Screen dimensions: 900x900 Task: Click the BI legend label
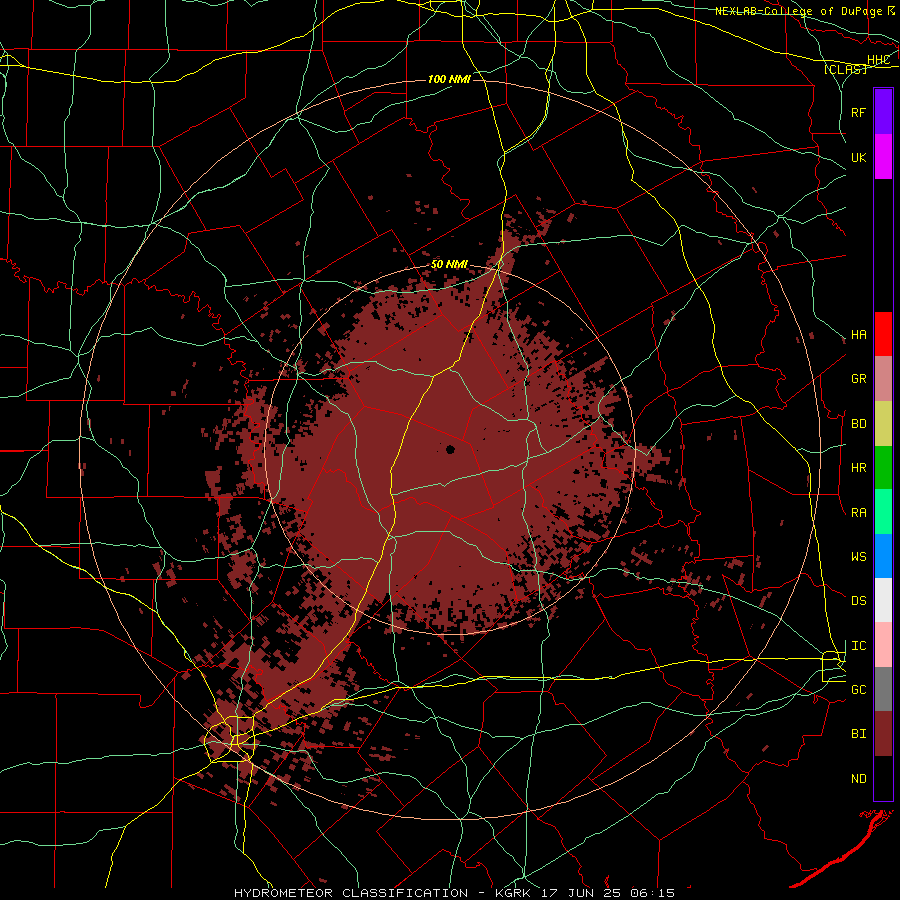(x=858, y=734)
